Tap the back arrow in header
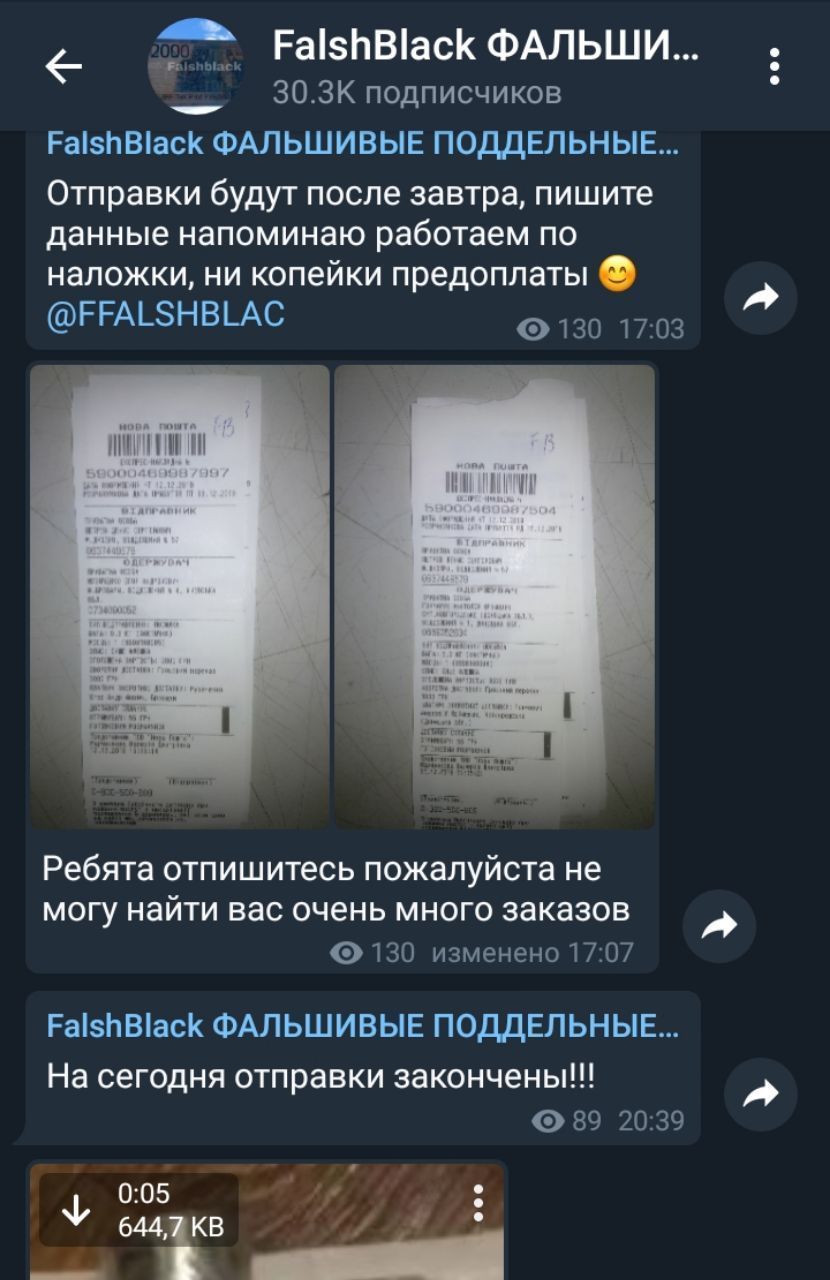Image resolution: width=830 pixels, height=1280 pixels. [64, 67]
